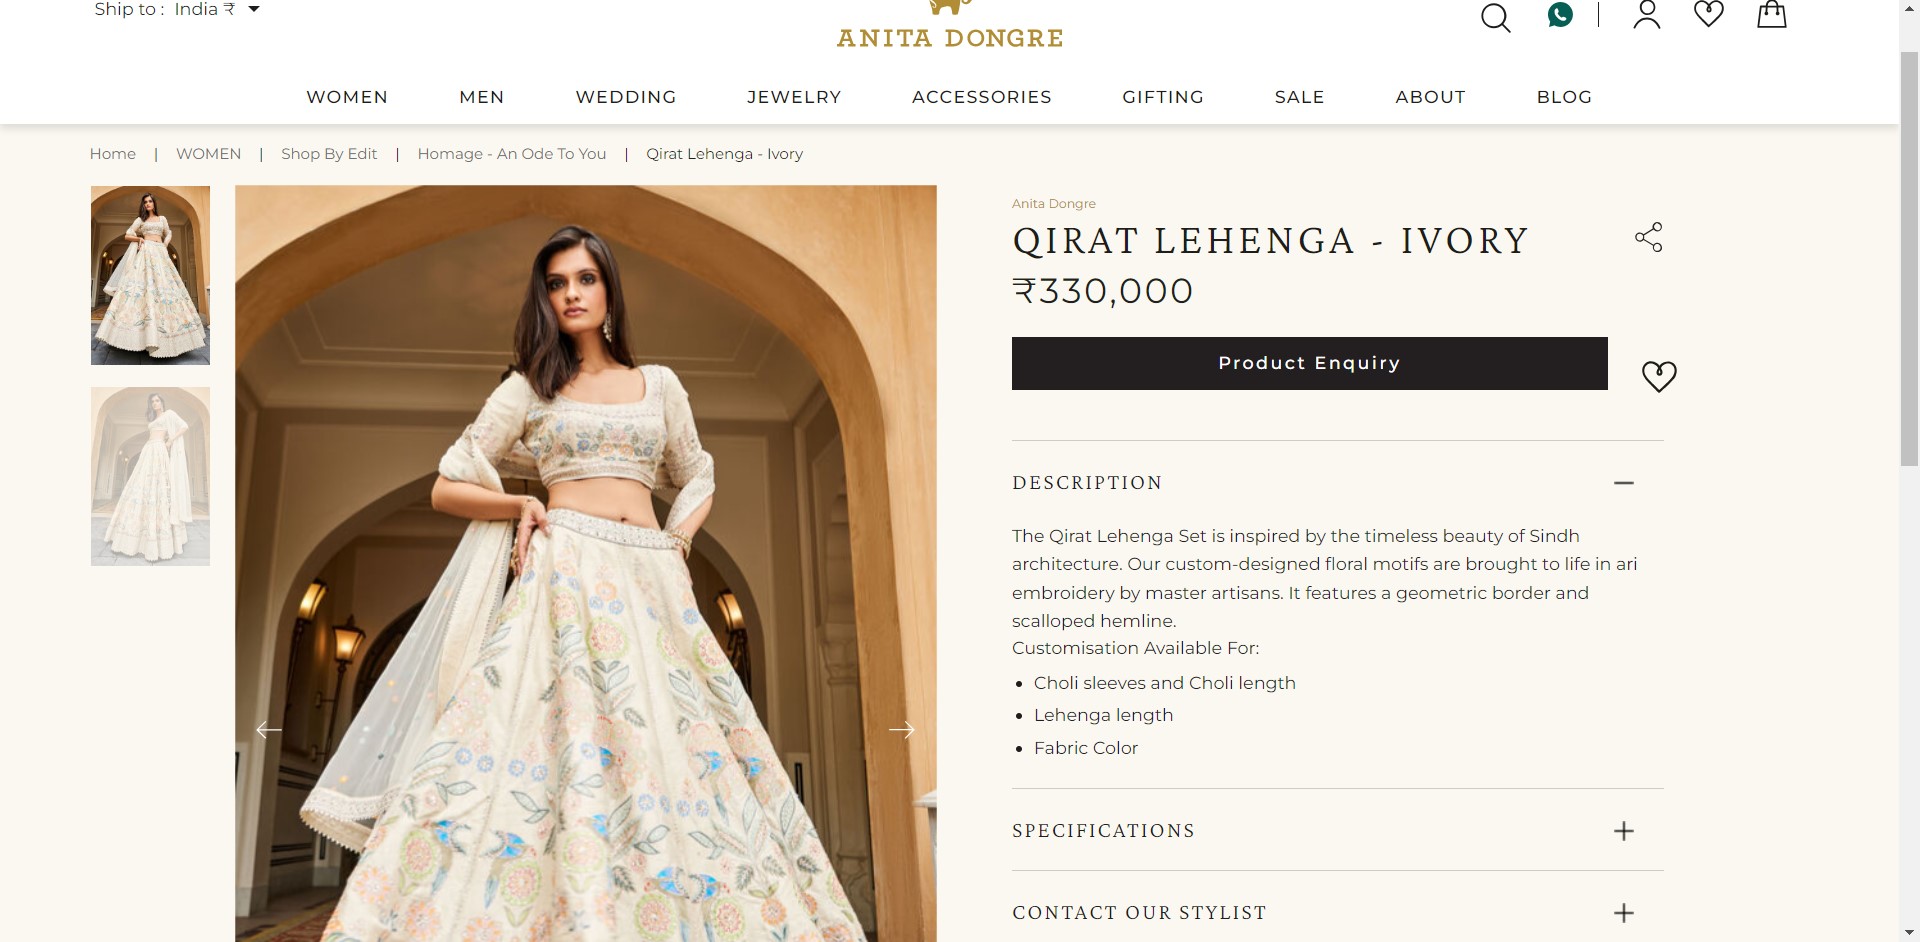Image resolution: width=1920 pixels, height=942 pixels.
Task: Add lehenga to wishlist with heart toggle
Action: click(1659, 376)
